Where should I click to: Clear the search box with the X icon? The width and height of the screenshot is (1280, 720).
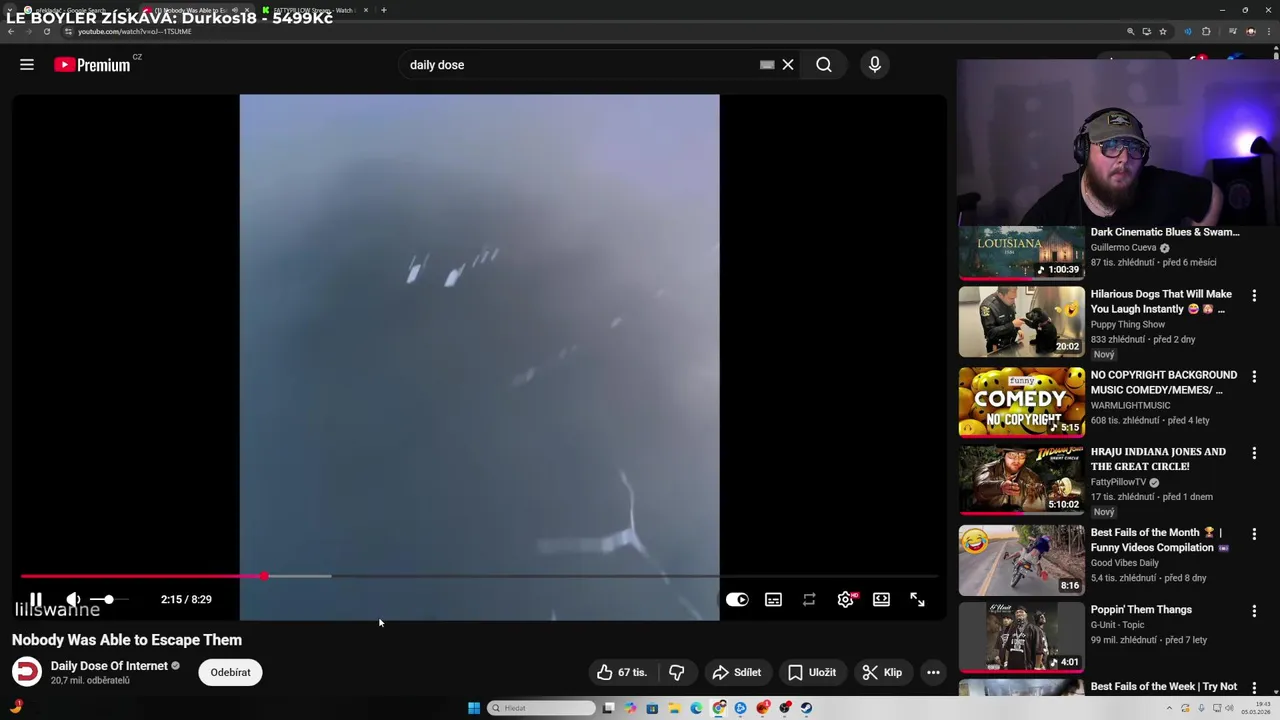coord(788,65)
